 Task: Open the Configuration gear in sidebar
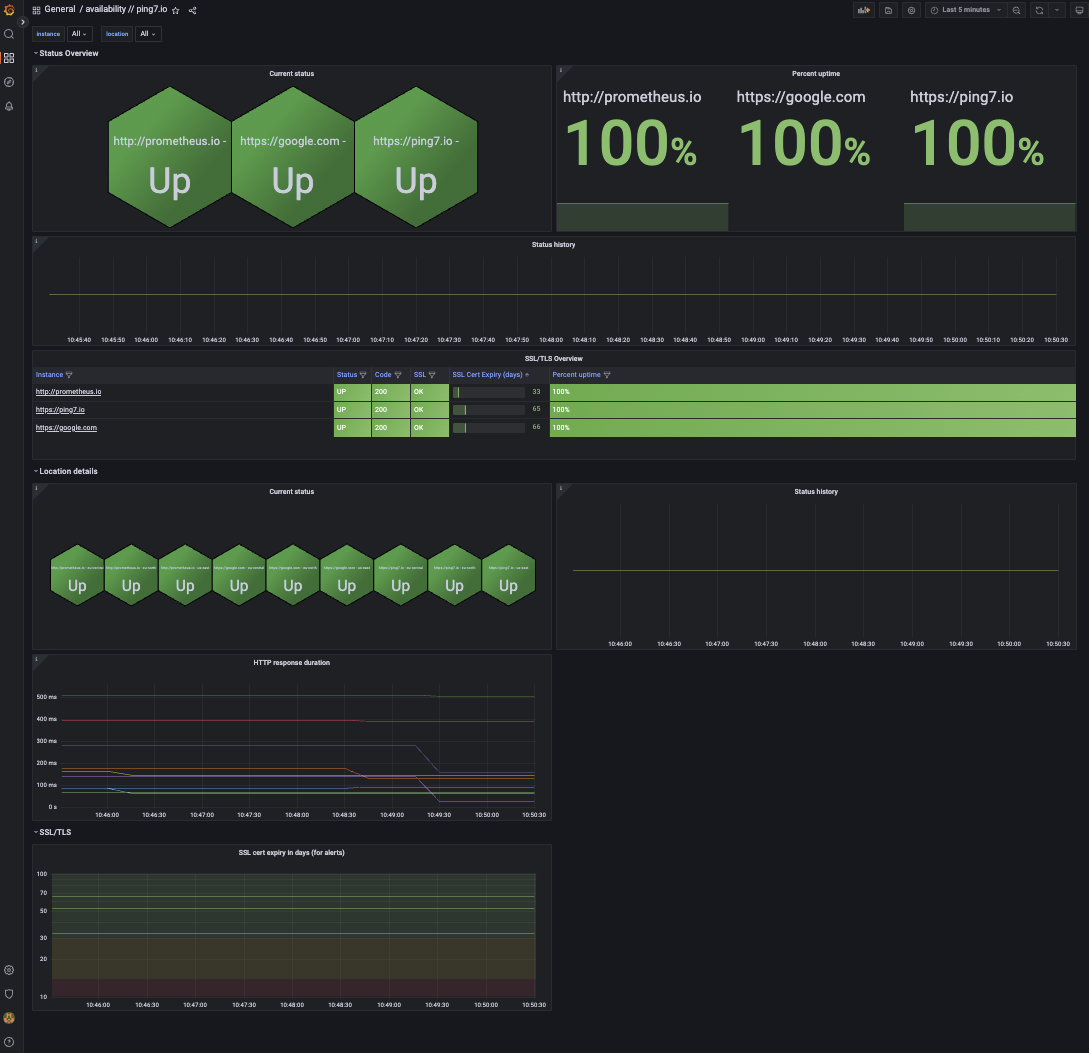9,970
